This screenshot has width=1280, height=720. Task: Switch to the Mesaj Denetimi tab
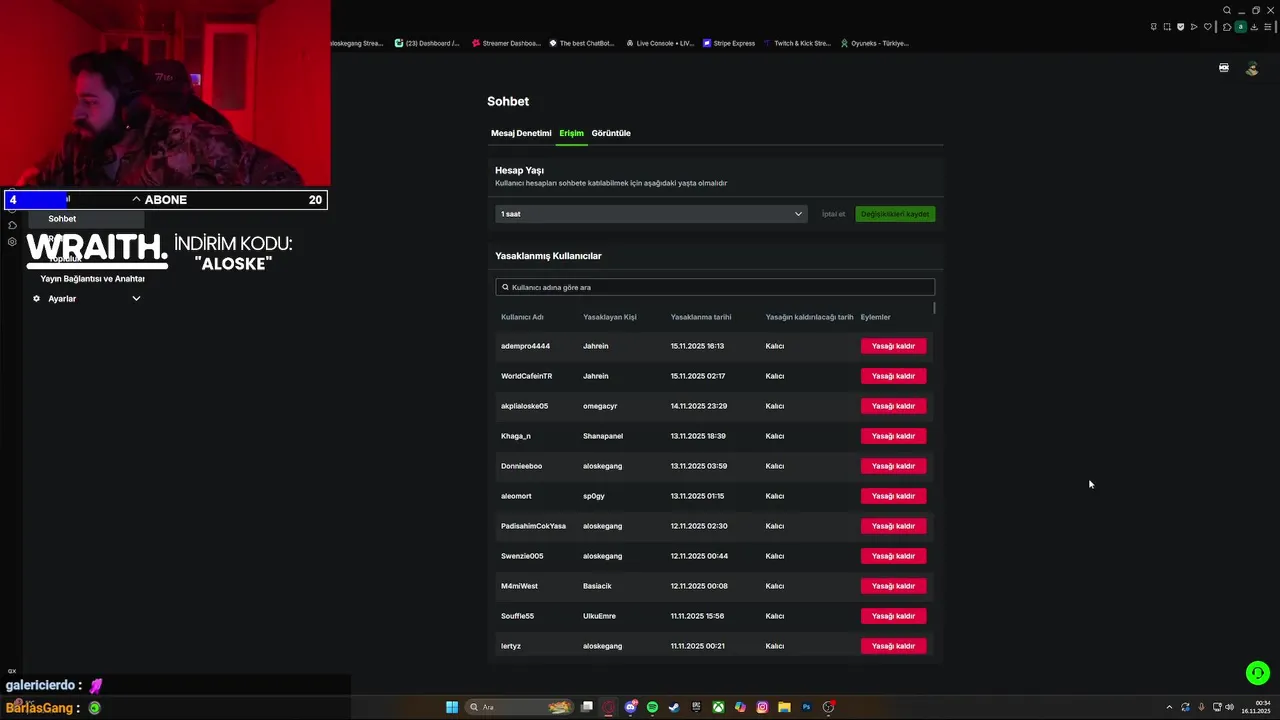pos(521,133)
